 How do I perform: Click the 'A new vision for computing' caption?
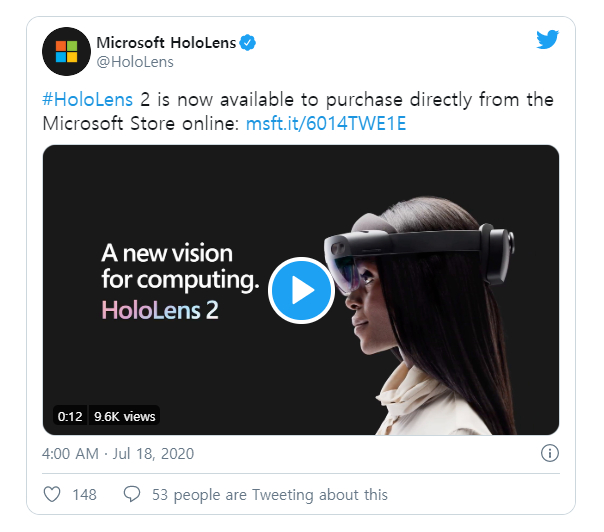tap(180, 266)
